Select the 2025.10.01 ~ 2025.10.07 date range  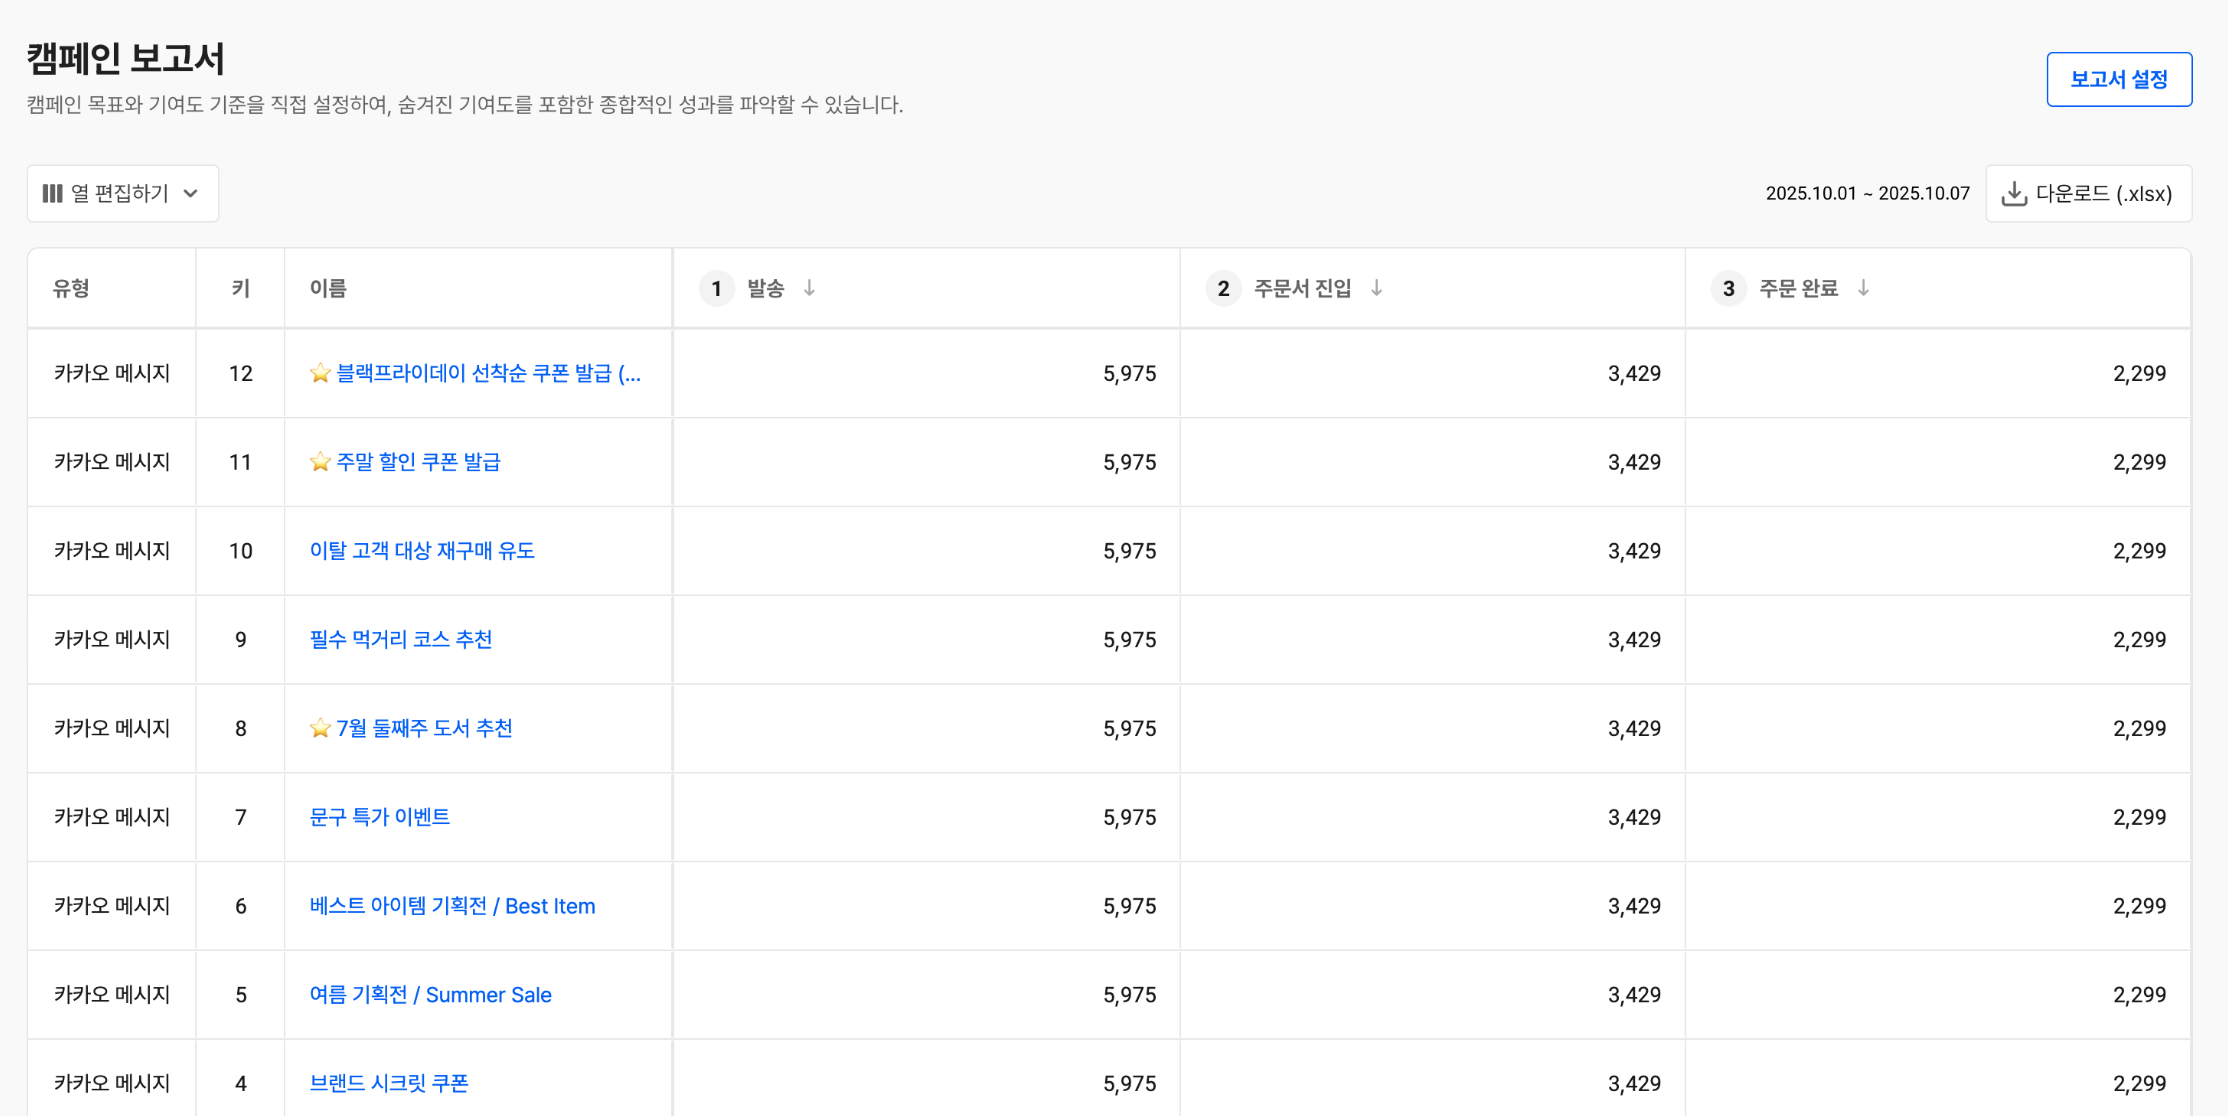tap(1866, 194)
